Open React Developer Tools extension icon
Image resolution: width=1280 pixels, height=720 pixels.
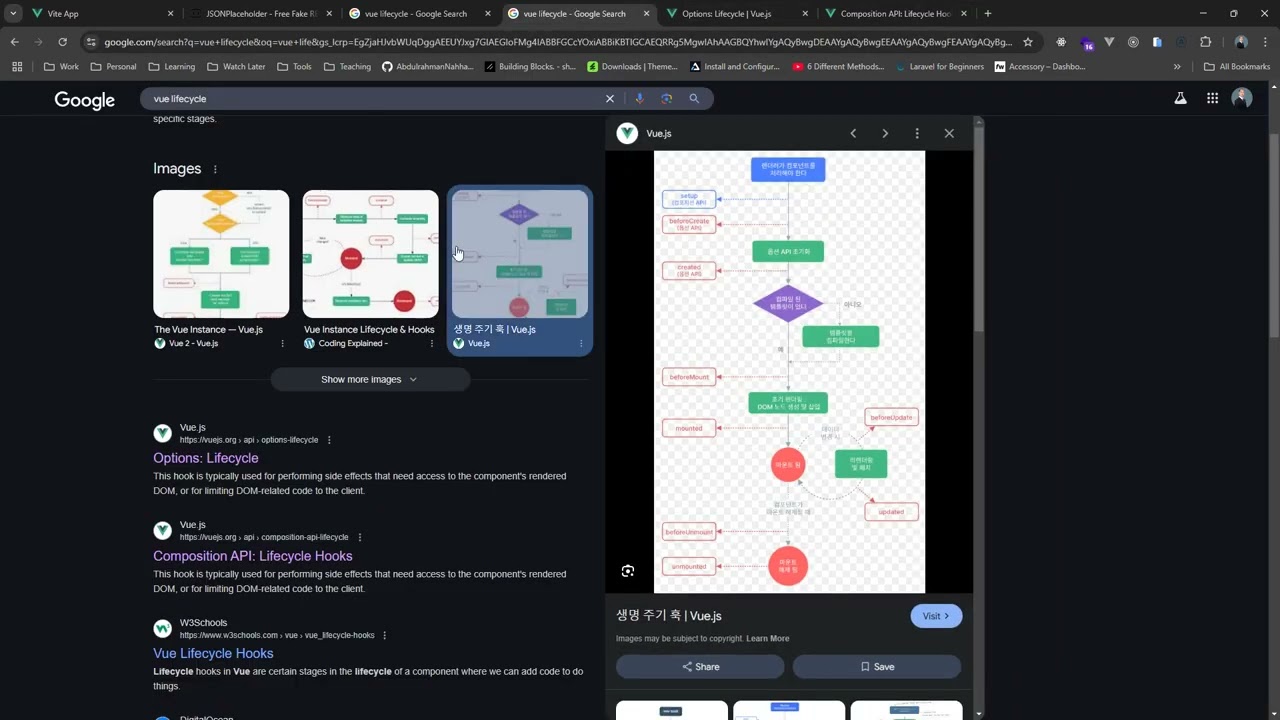1061,42
